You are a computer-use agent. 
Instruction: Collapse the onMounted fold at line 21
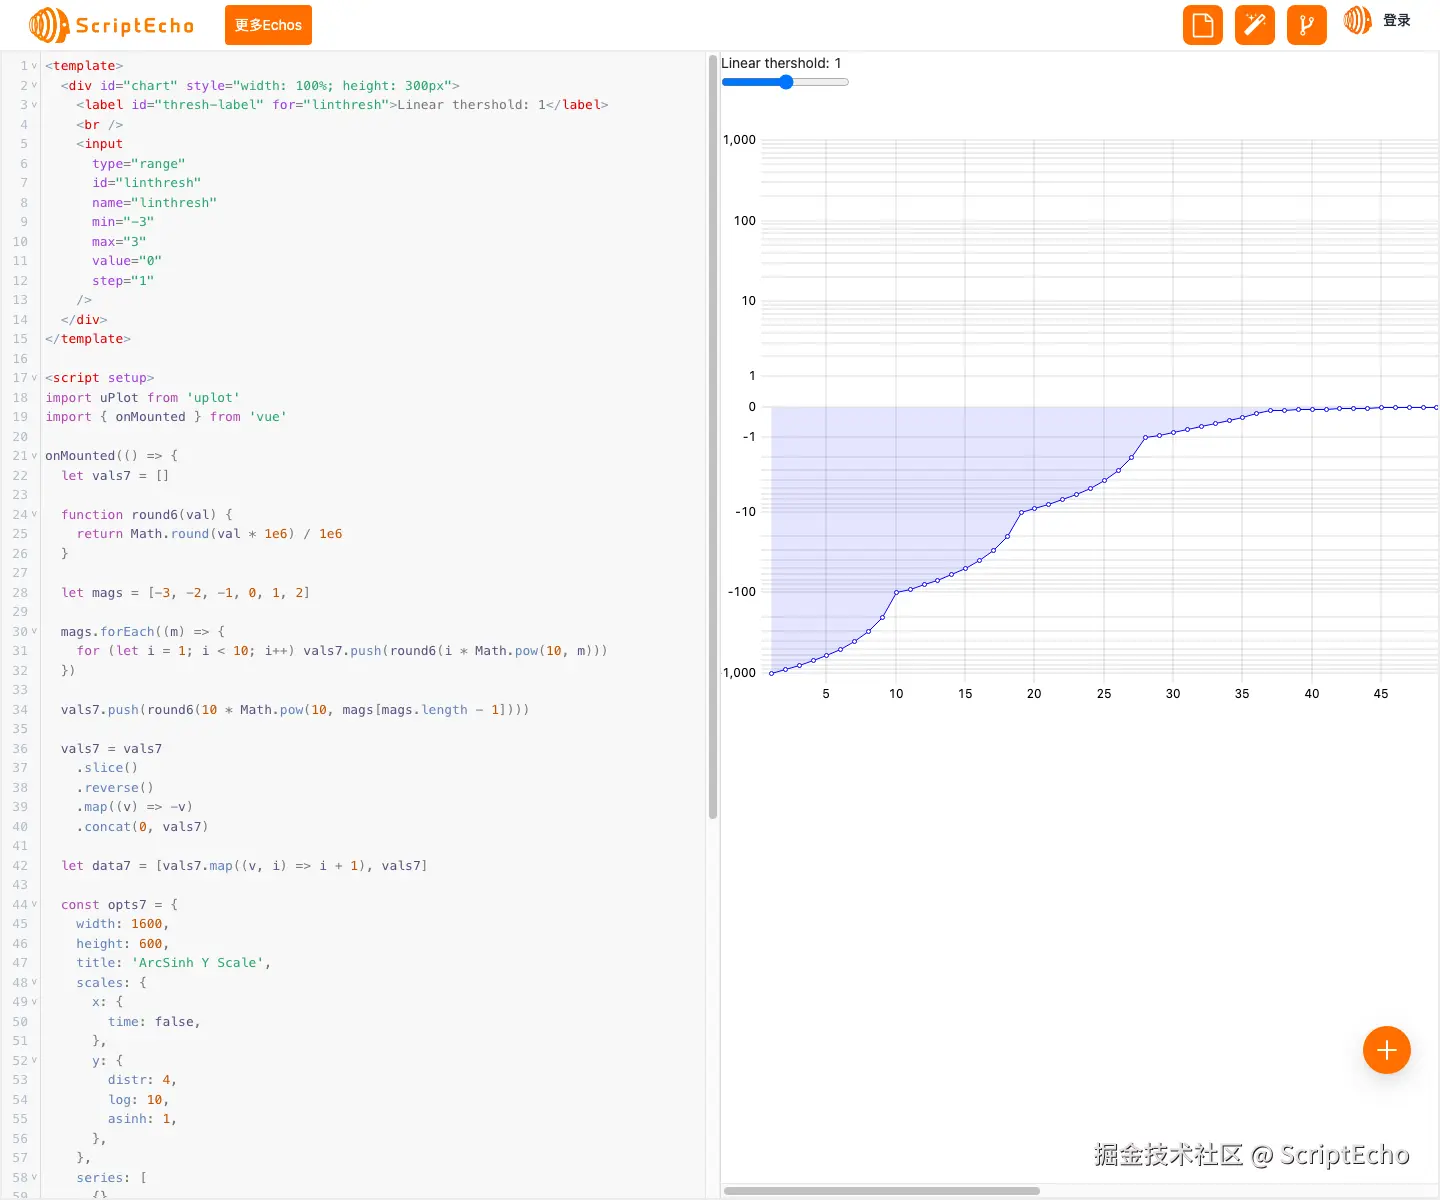[x=34, y=456]
